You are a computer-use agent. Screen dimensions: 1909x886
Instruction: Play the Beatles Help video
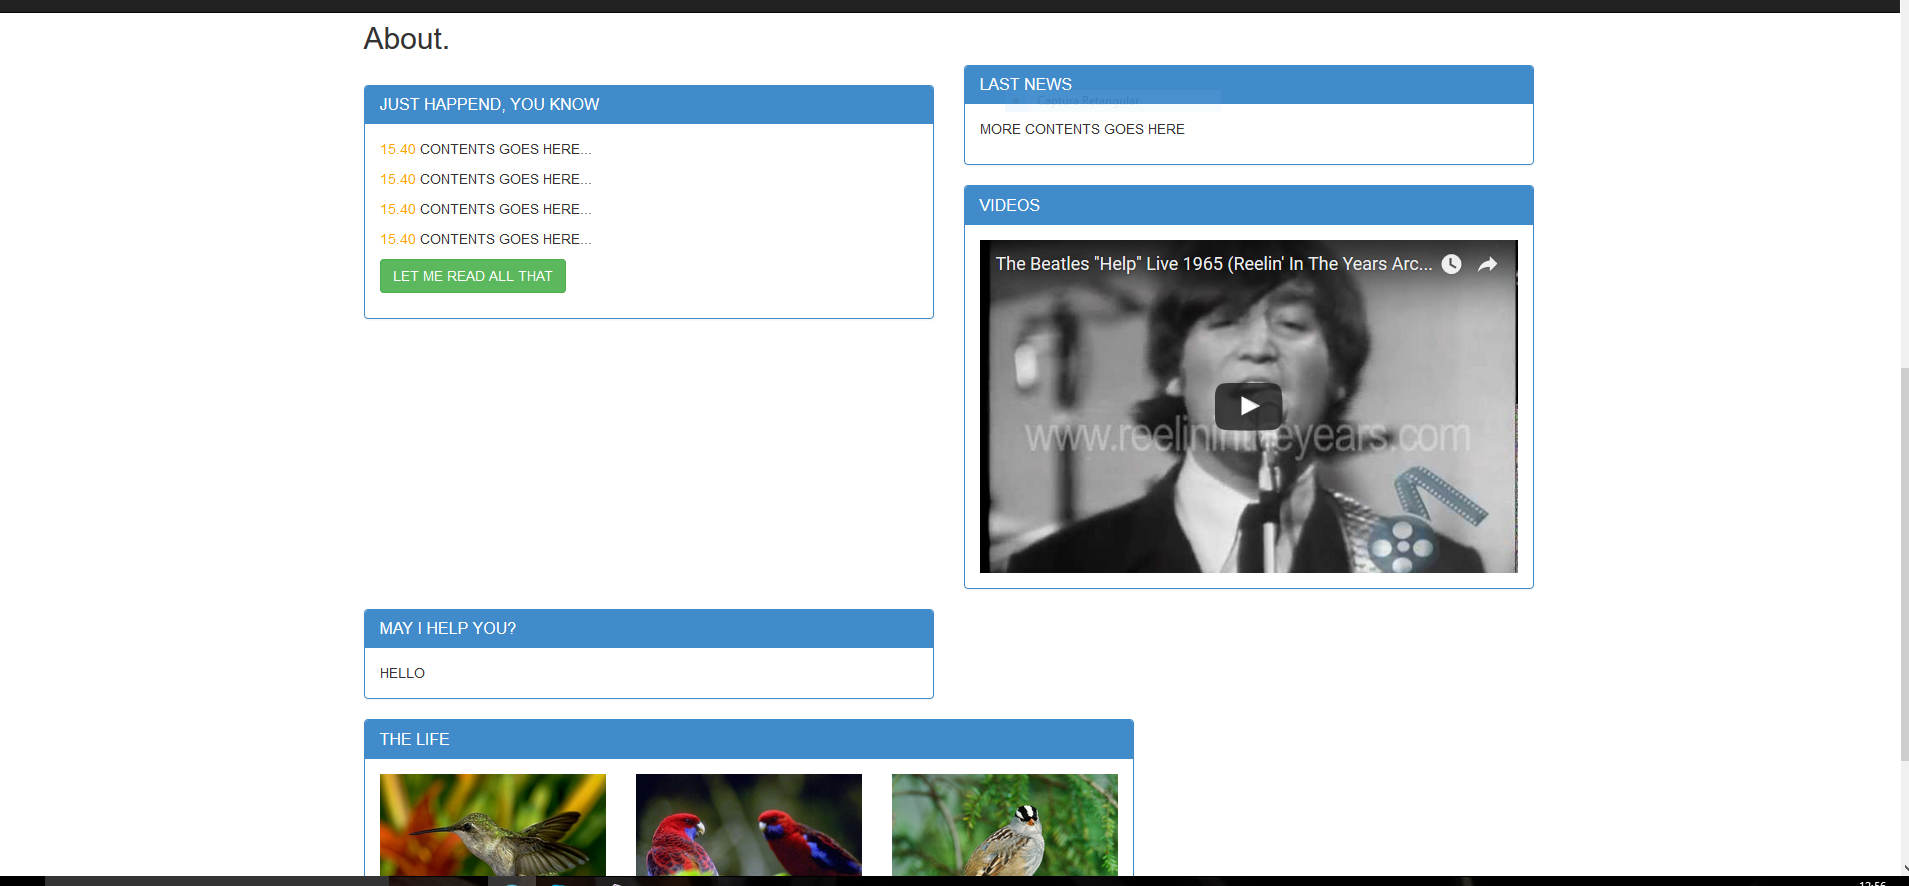click(1248, 406)
